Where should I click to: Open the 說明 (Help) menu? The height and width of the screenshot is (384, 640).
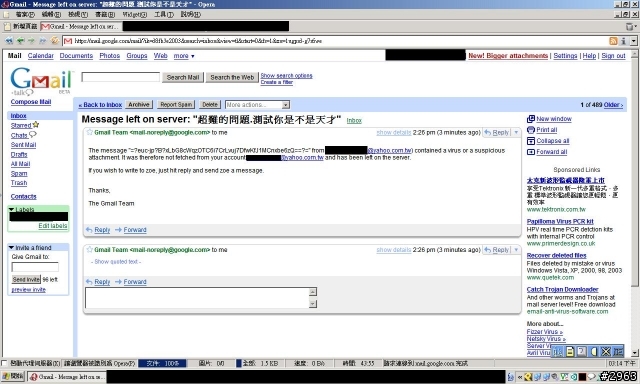pyautogui.click(x=191, y=14)
